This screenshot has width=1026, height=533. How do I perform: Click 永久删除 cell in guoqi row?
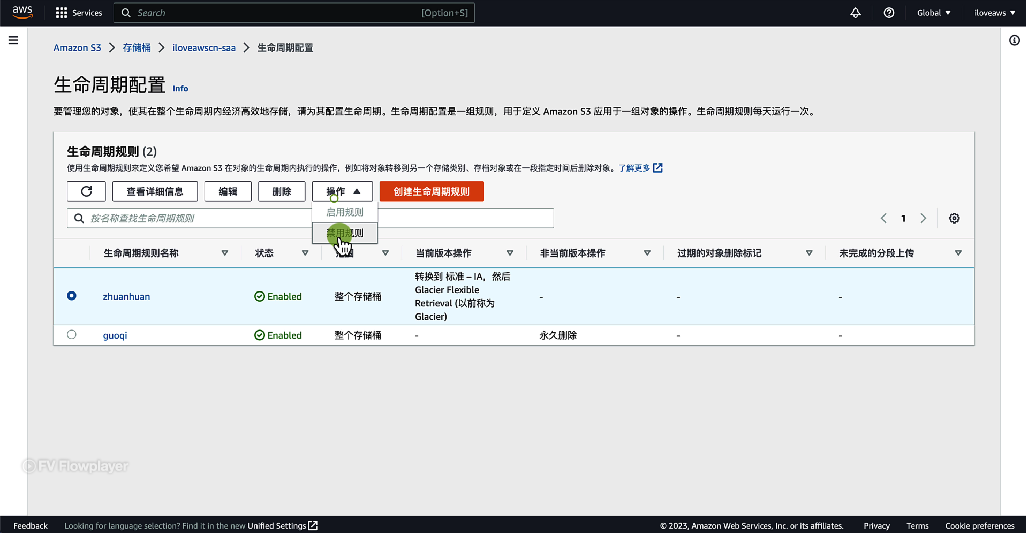[558, 335]
